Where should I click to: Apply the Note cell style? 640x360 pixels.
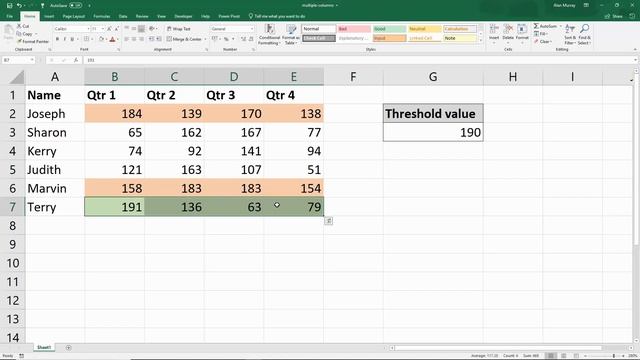click(460, 38)
